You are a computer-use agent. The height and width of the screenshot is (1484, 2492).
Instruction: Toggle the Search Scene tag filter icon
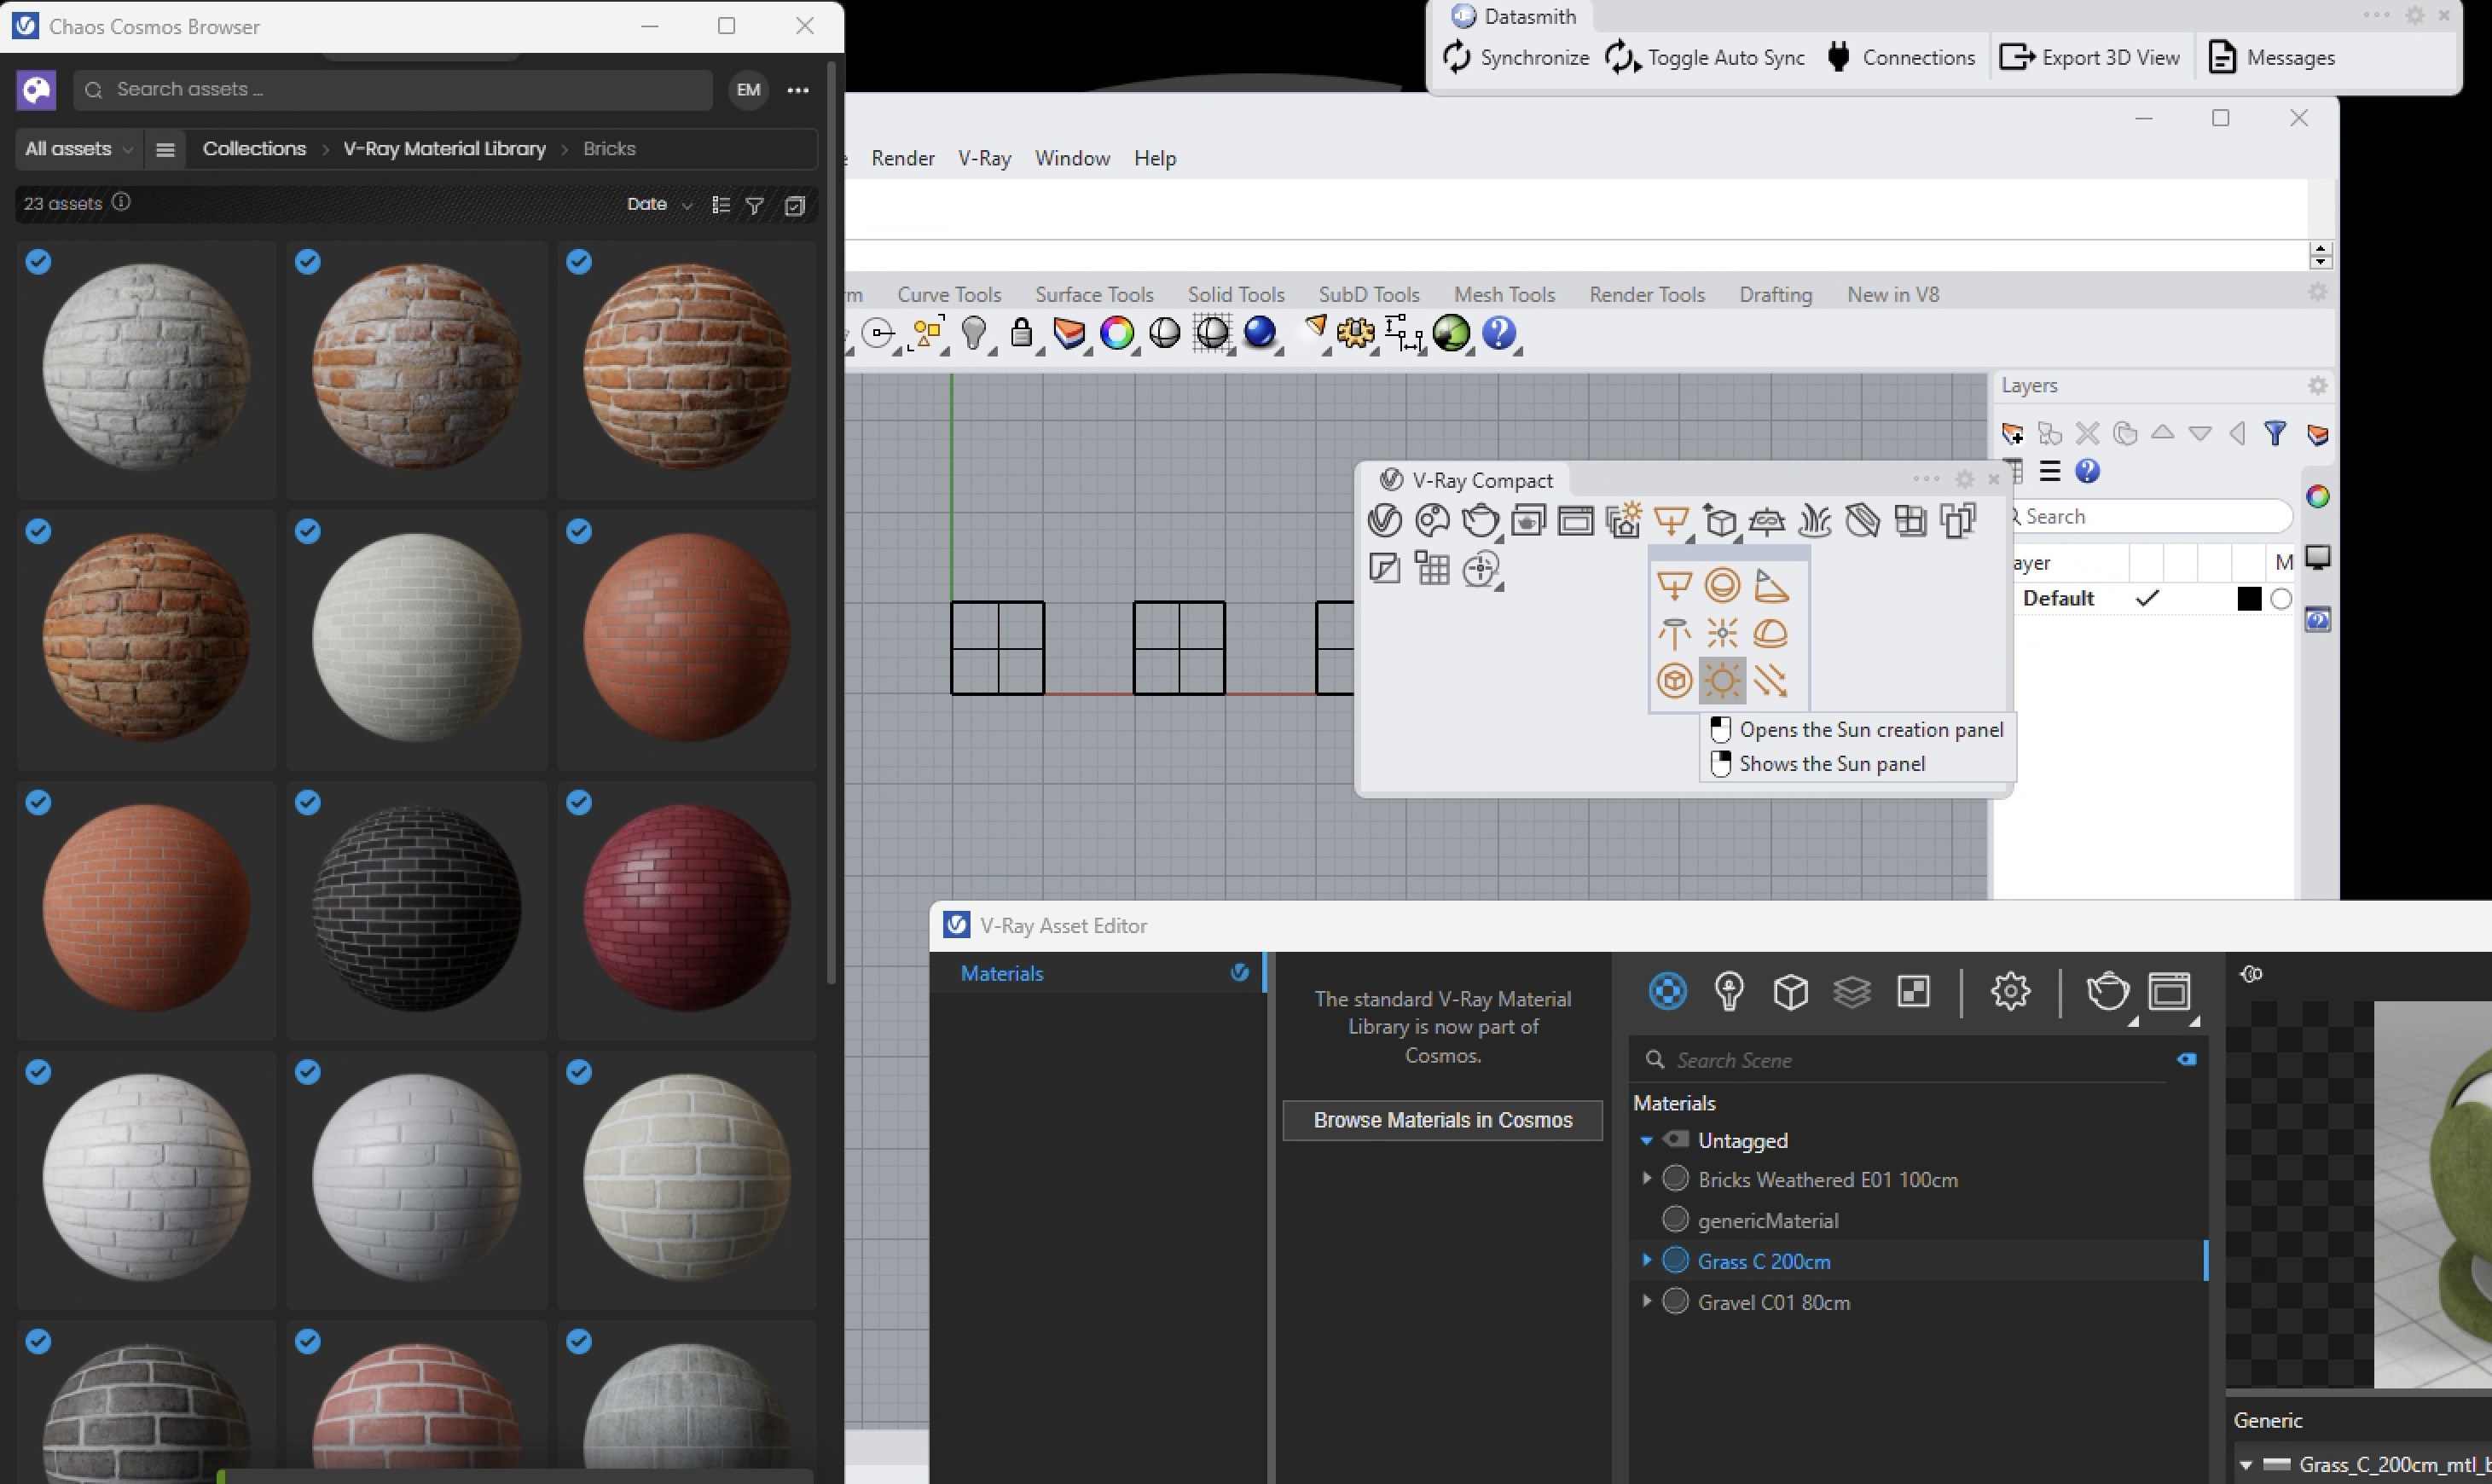[2187, 1059]
